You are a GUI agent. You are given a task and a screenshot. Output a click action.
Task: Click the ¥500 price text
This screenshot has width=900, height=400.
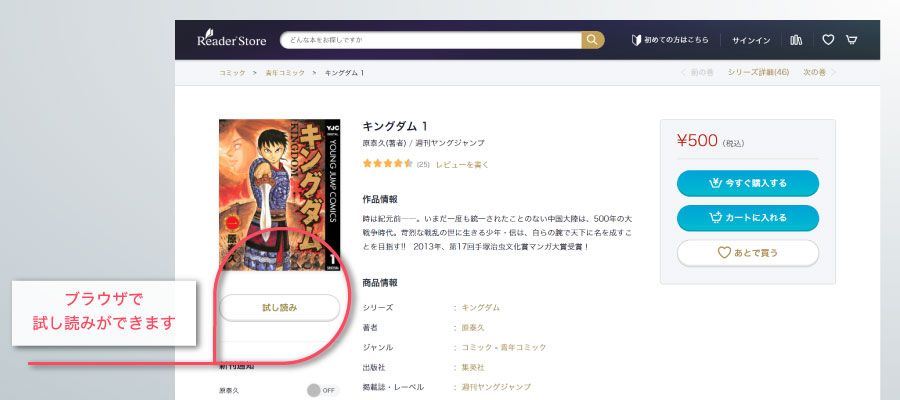(697, 141)
